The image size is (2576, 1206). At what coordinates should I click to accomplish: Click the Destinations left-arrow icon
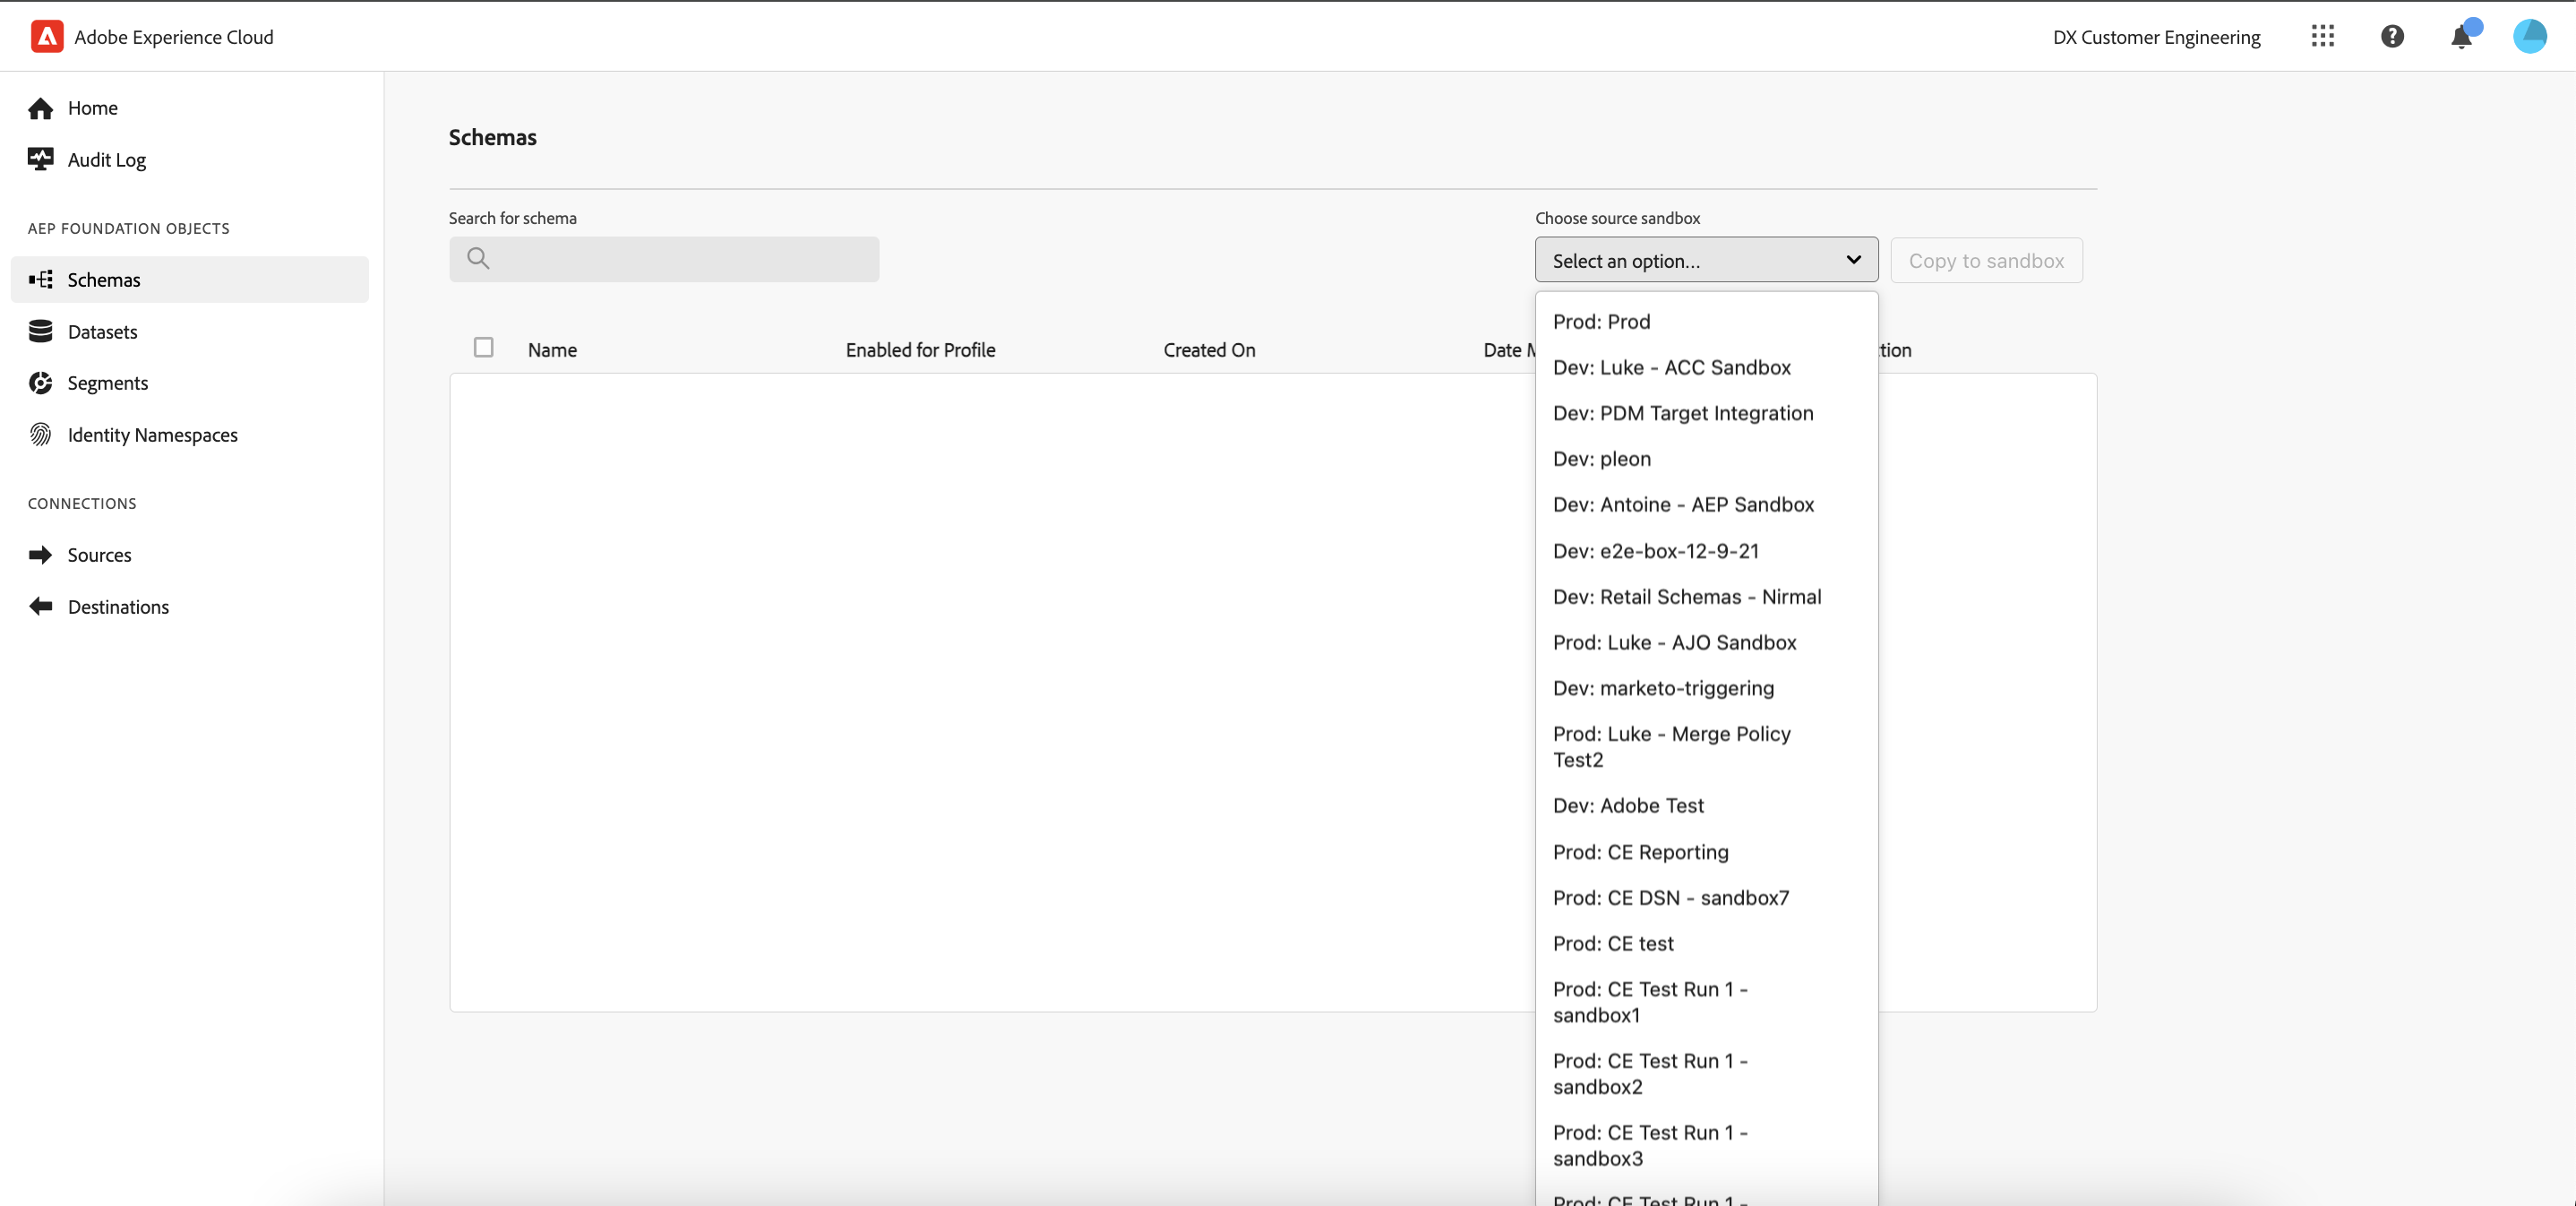tap(41, 607)
